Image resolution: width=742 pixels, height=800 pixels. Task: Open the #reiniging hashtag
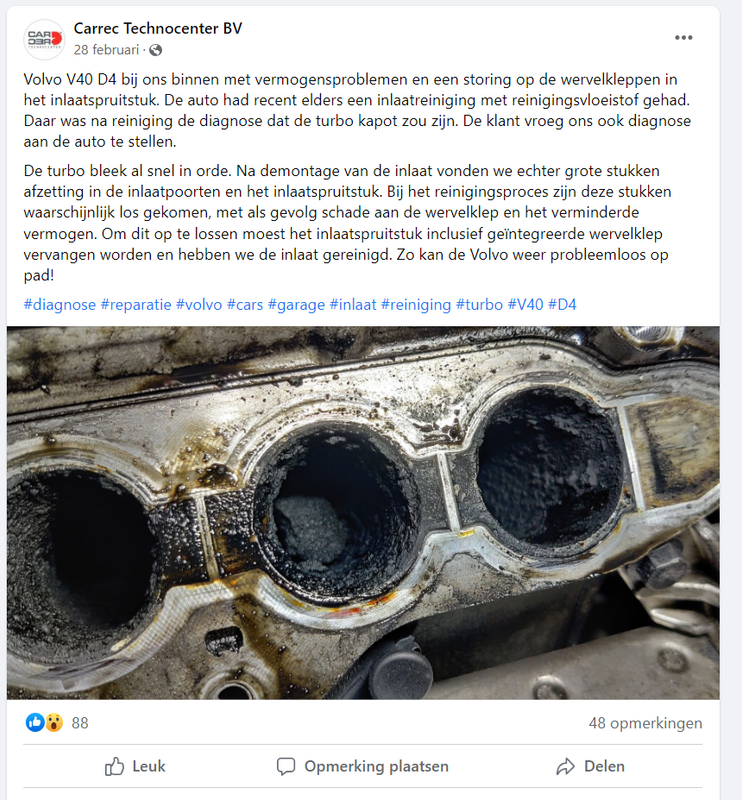click(x=416, y=305)
